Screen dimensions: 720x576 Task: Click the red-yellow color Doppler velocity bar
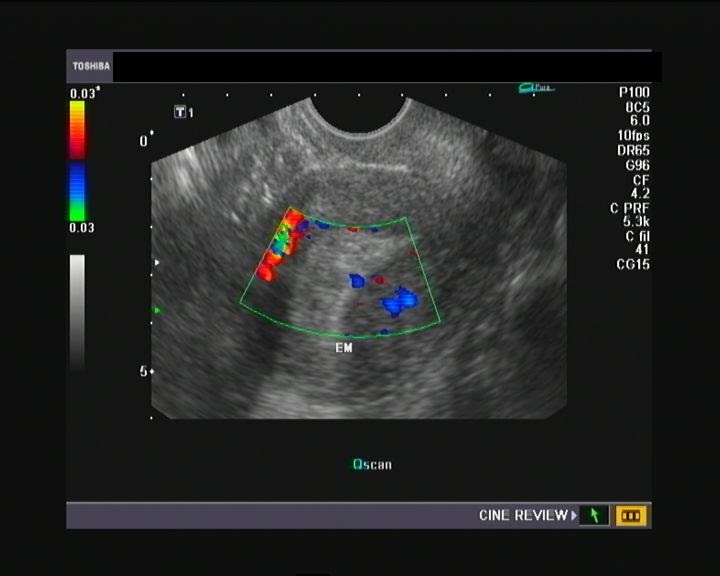(x=77, y=130)
